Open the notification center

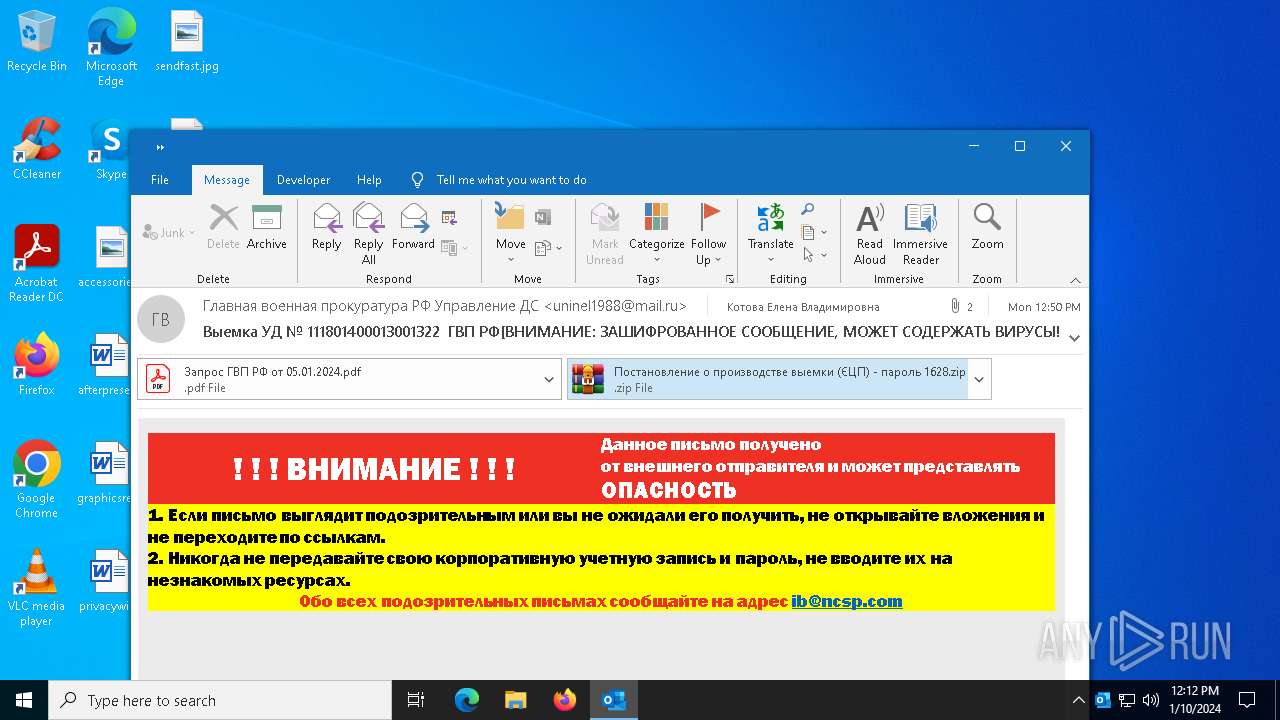tap(1247, 700)
